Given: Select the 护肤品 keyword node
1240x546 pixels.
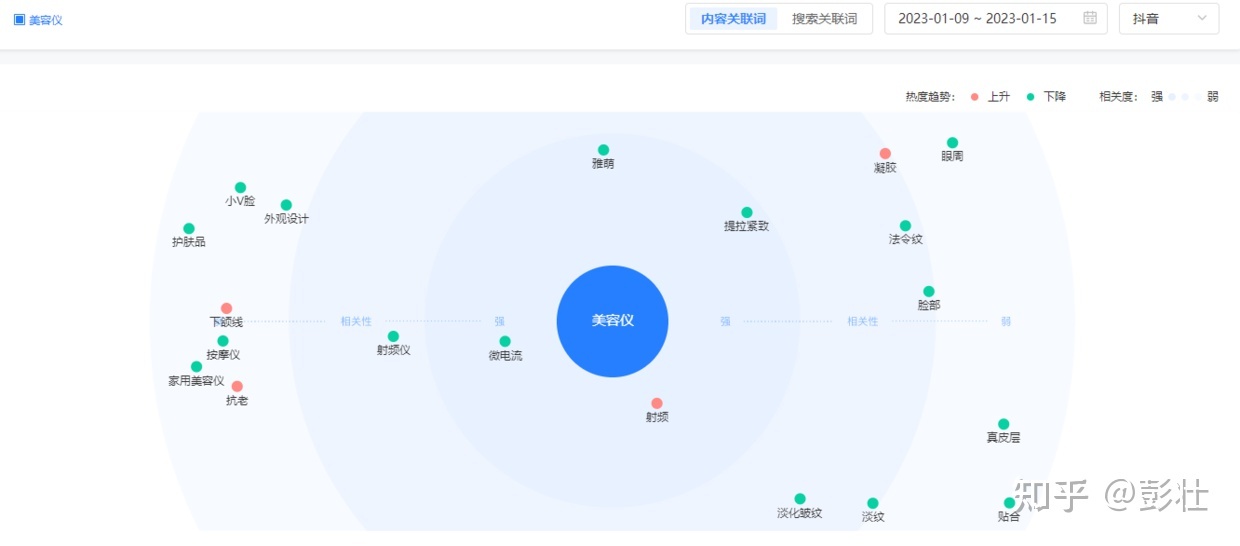Looking at the screenshot, I should [x=188, y=228].
